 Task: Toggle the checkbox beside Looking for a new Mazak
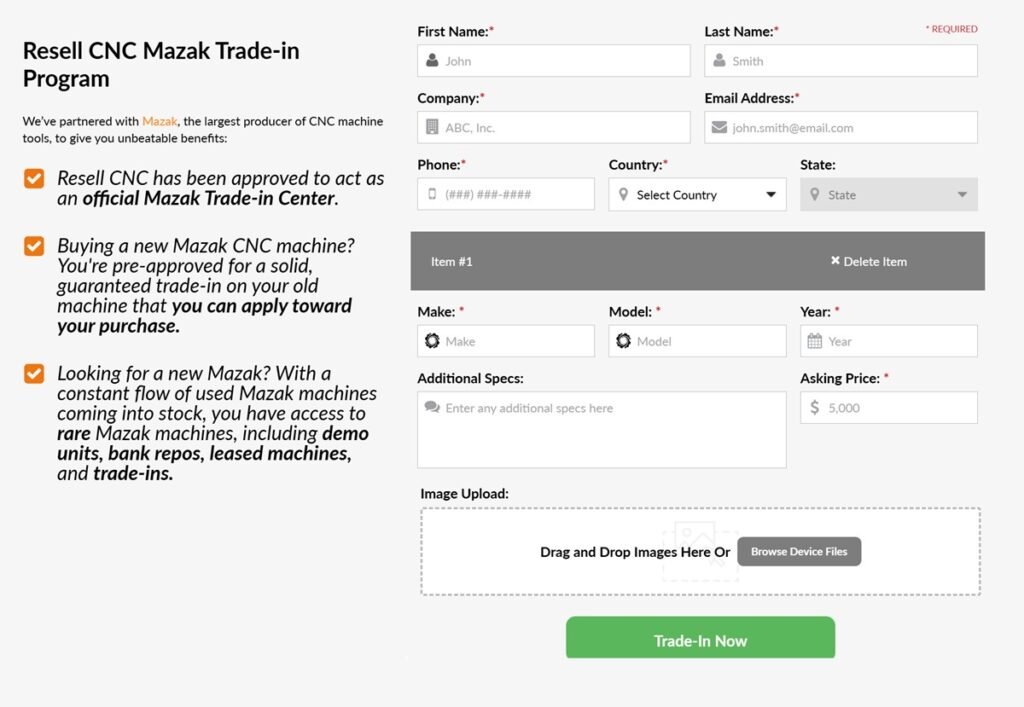point(34,374)
